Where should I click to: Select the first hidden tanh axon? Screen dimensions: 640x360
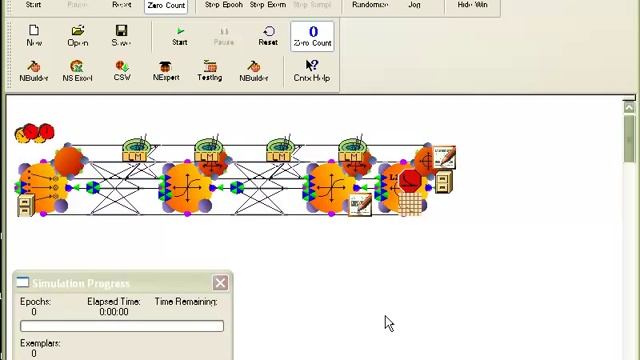click(x=187, y=188)
